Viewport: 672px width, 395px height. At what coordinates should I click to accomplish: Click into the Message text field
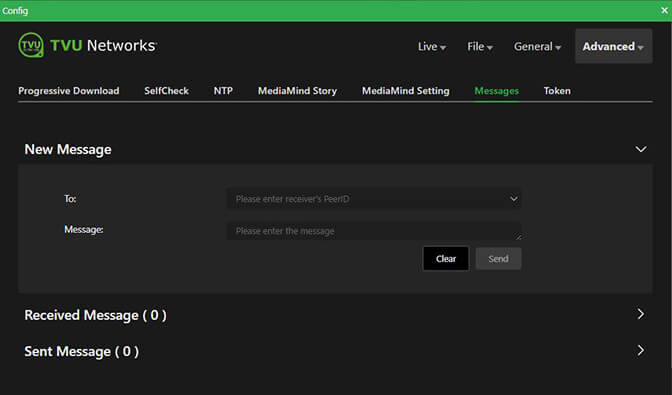(374, 231)
